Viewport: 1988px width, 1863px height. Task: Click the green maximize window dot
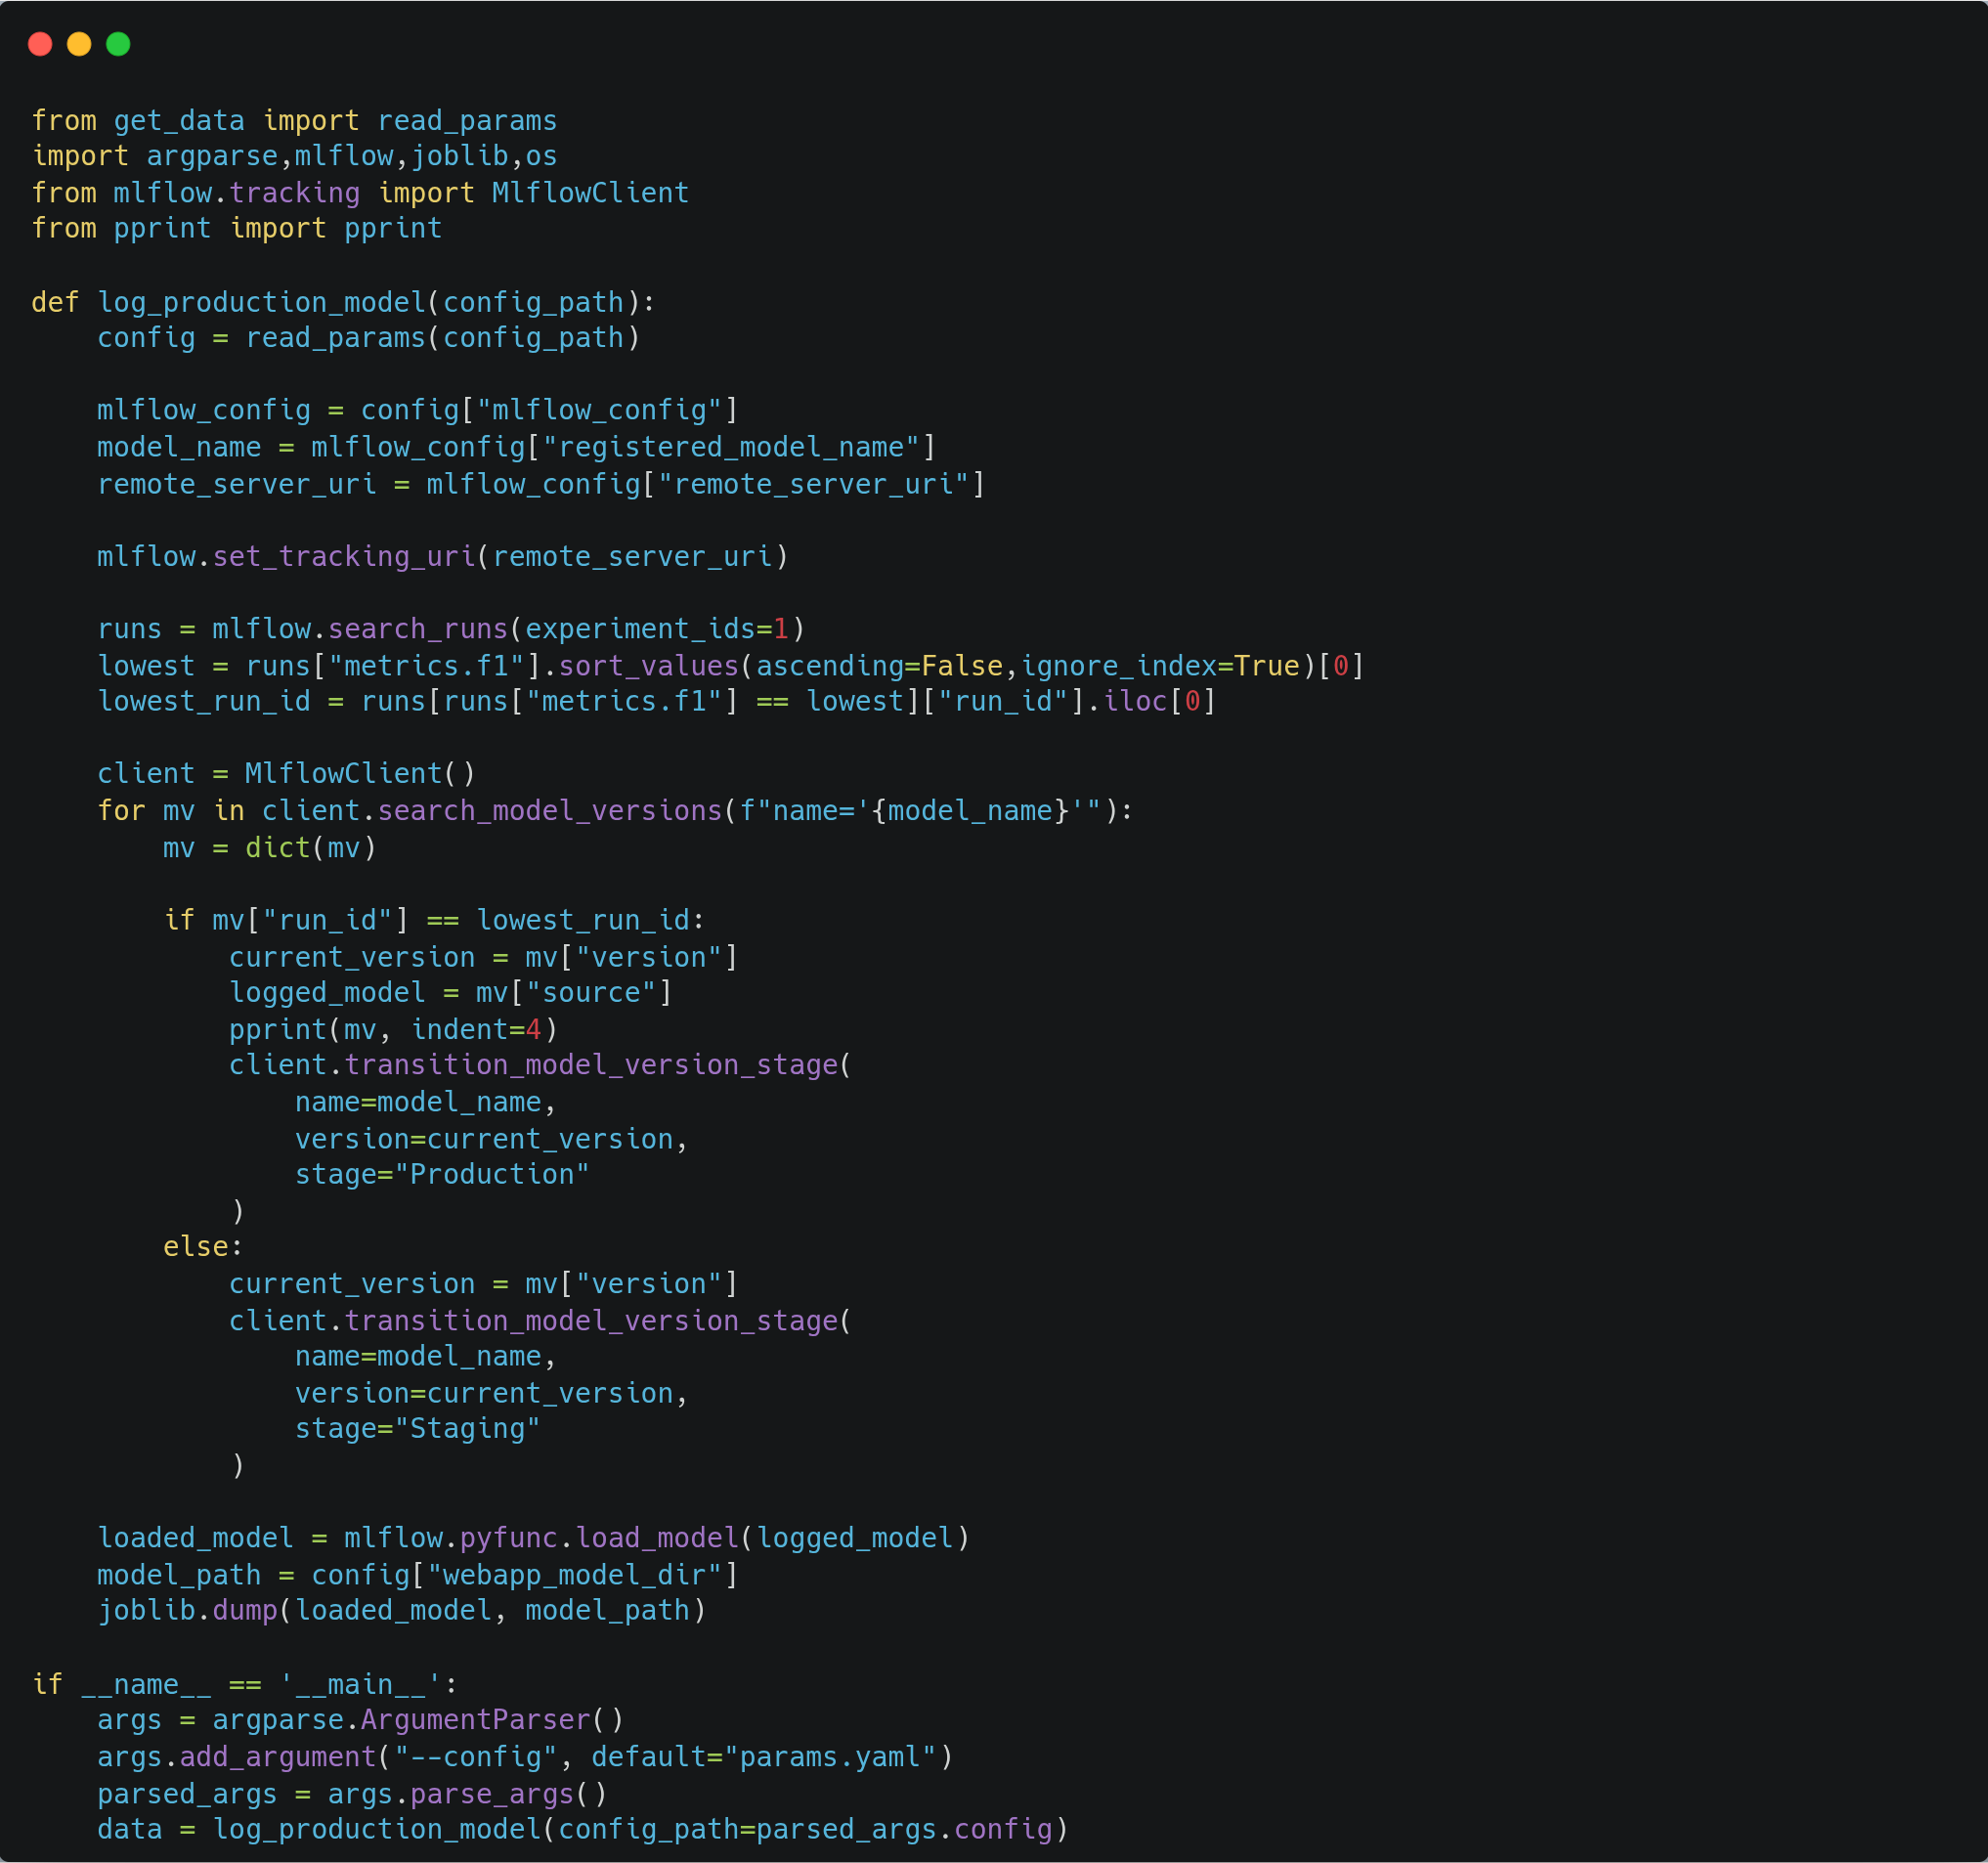pyautogui.click(x=118, y=44)
